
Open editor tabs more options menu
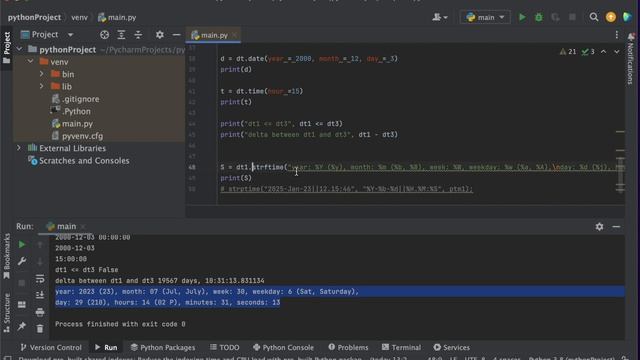616,35
